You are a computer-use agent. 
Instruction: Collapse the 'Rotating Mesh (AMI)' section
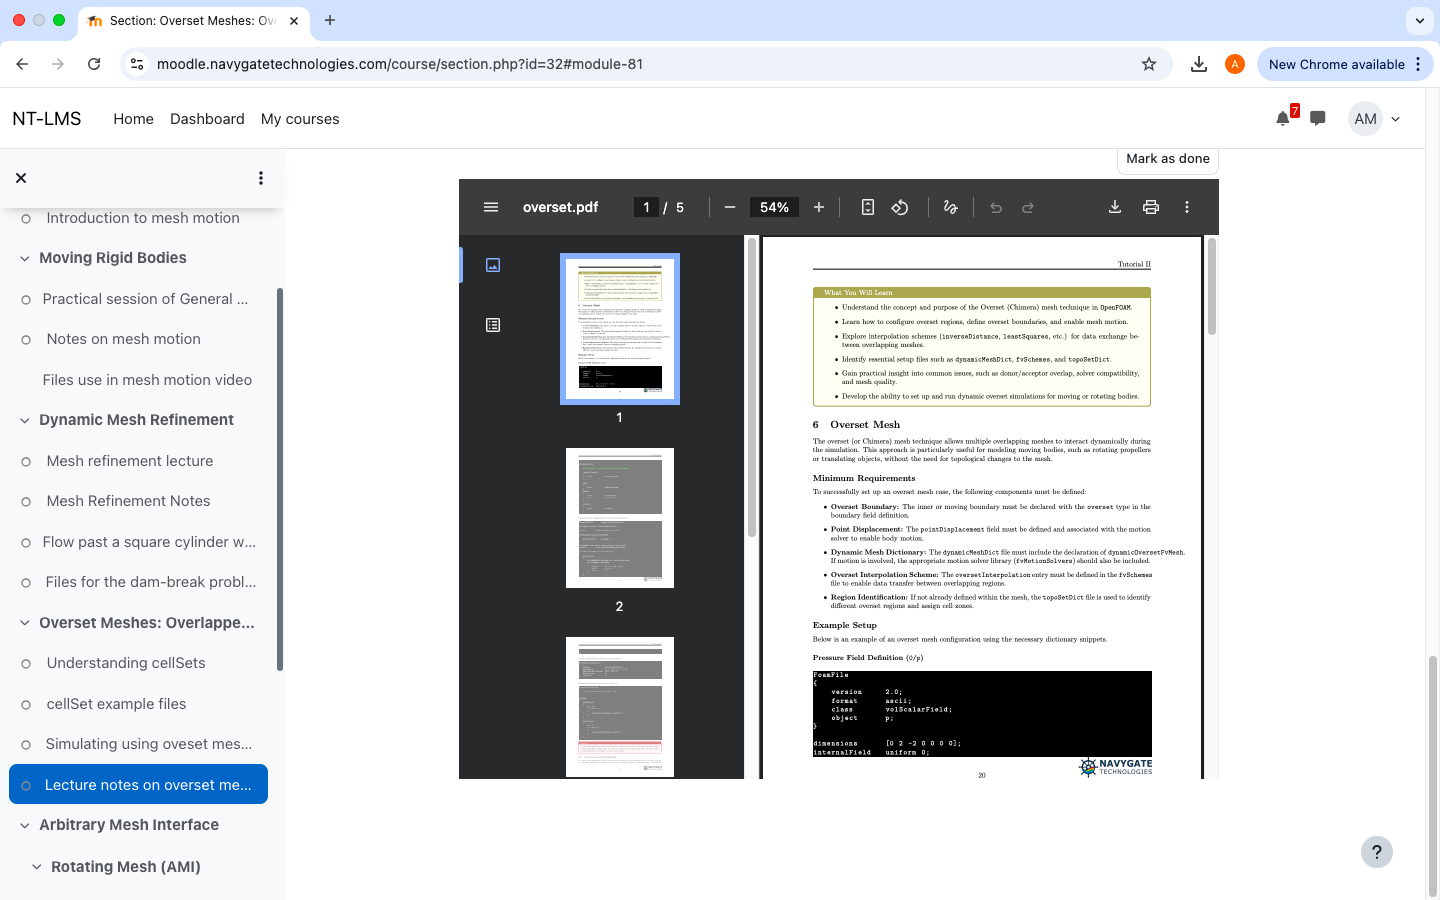pos(37,866)
